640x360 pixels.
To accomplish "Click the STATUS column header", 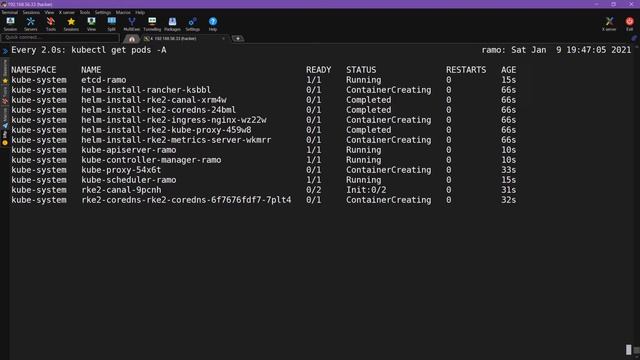I will pos(361,70).
